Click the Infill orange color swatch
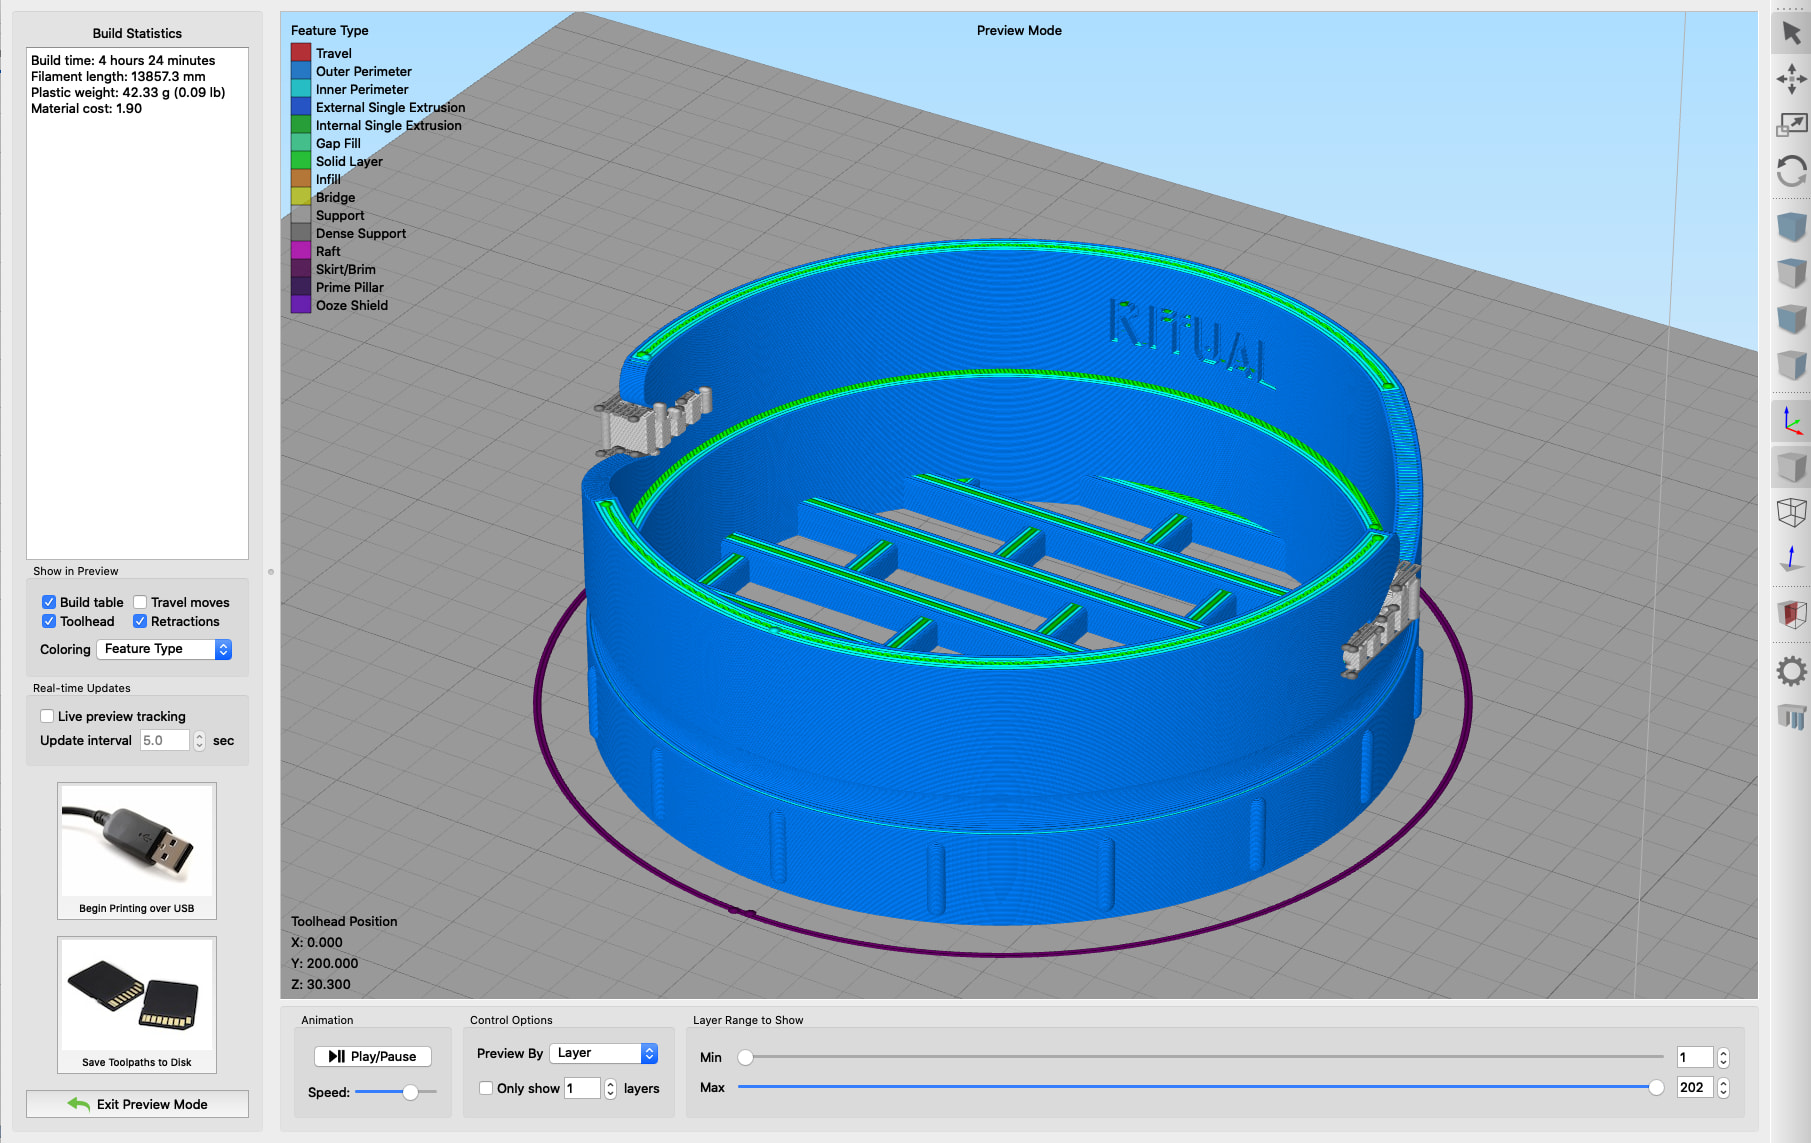This screenshot has height=1143, width=1811. [x=301, y=179]
